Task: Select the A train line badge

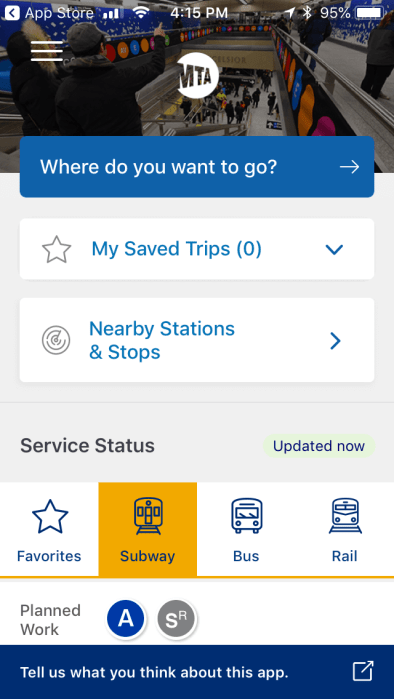Action: click(x=126, y=619)
